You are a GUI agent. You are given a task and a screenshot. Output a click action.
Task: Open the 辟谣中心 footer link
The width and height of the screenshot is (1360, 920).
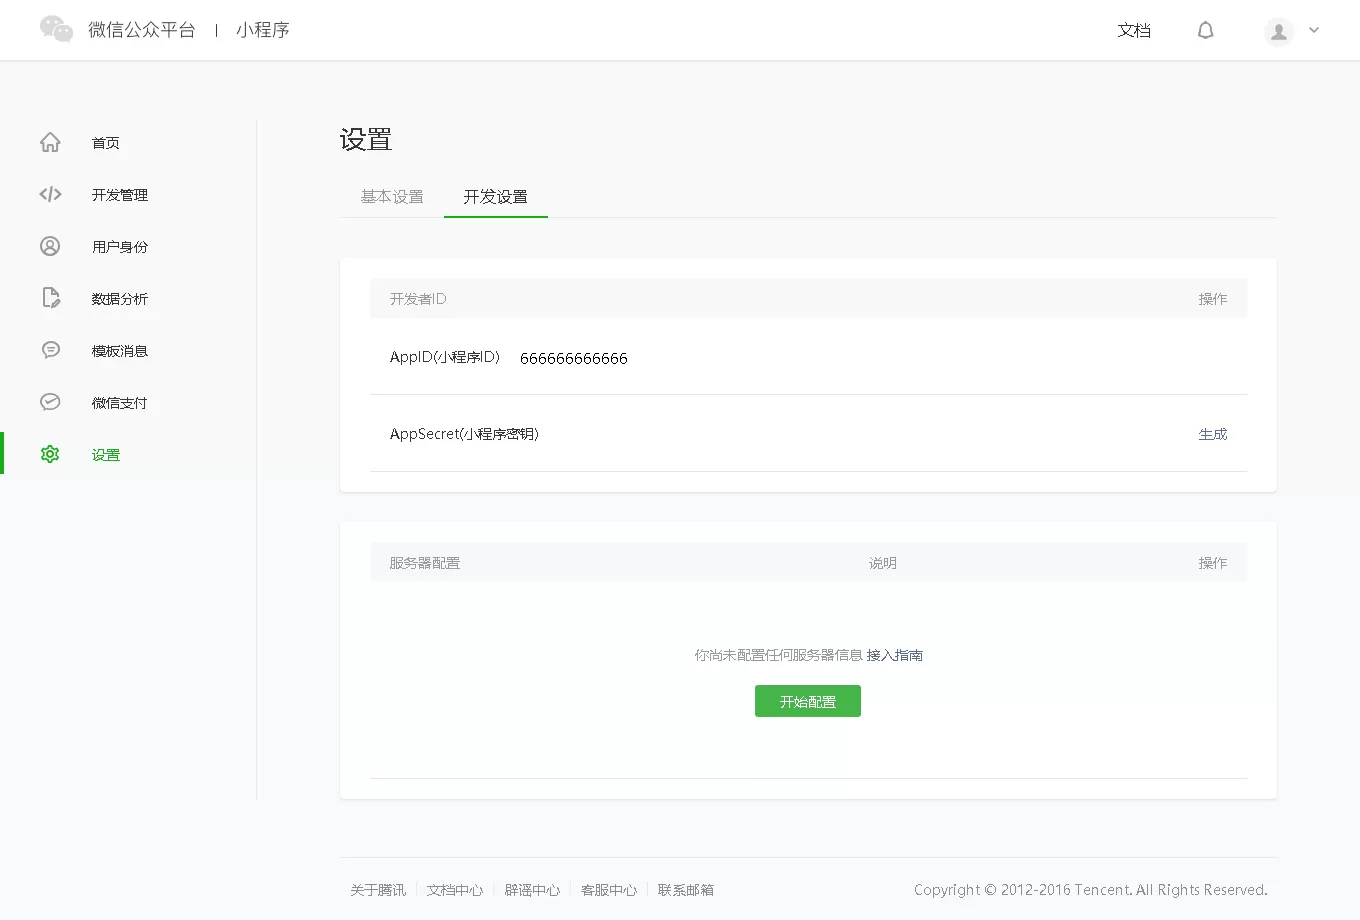point(532,890)
